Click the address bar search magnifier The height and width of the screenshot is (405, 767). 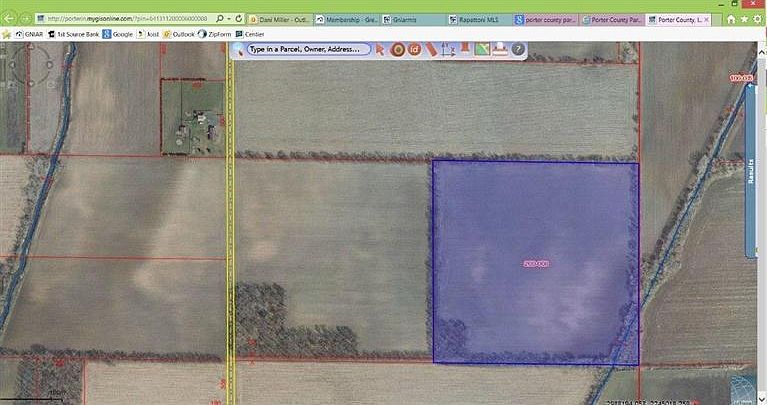point(220,19)
